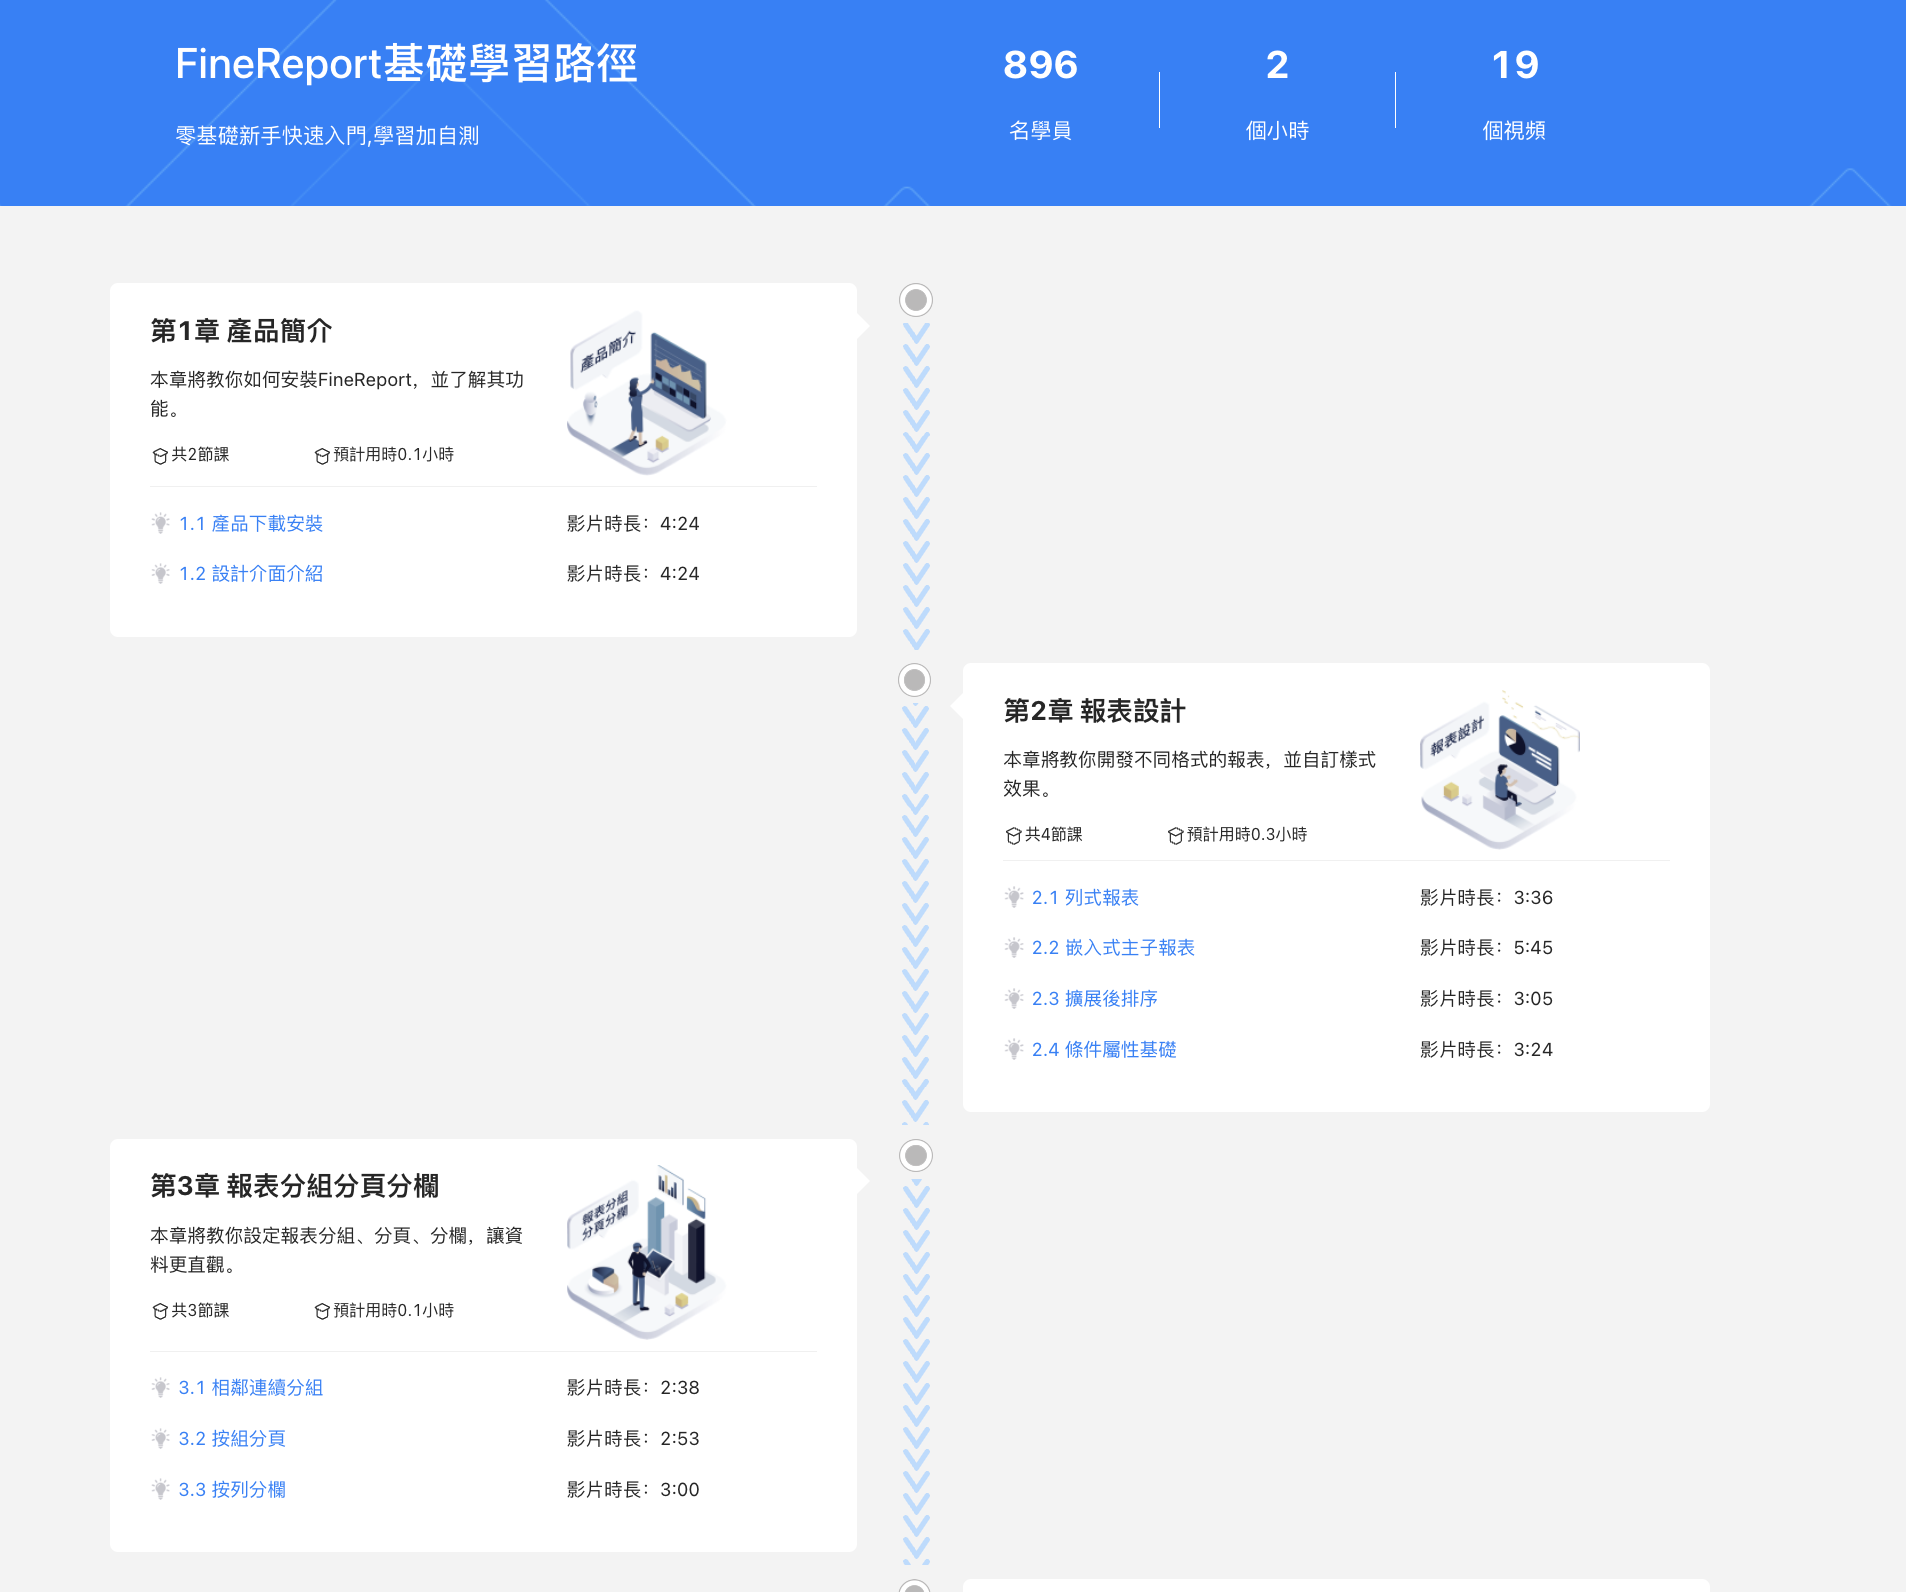Open lesson 2.4 條件屬性基礎
This screenshot has height=1592, width=1906.
(x=1104, y=1049)
